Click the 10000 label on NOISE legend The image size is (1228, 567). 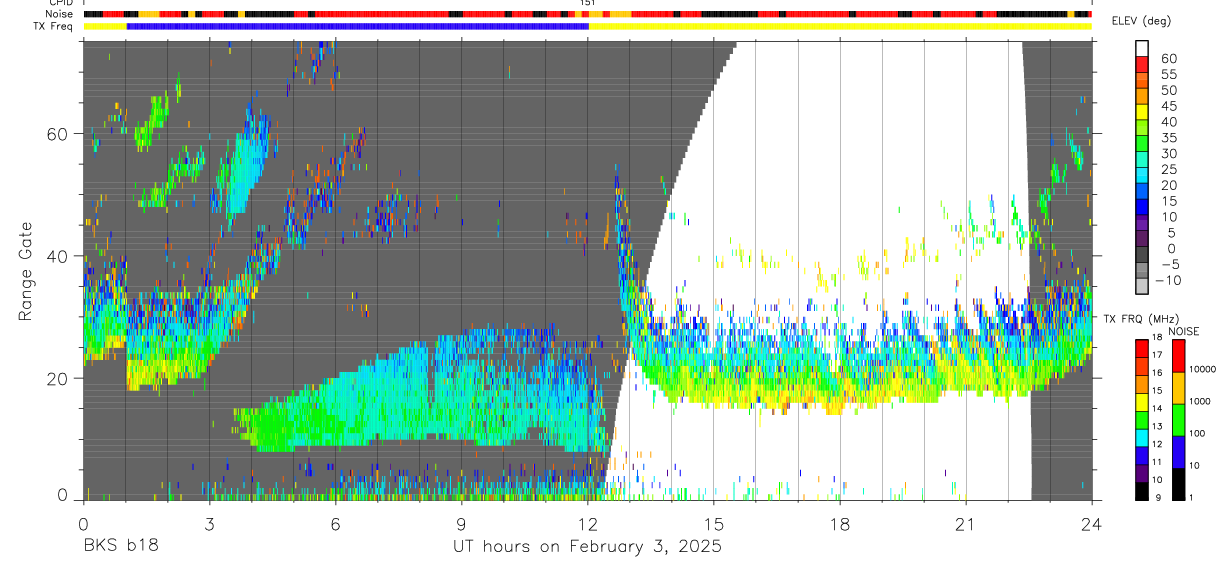point(1203,369)
